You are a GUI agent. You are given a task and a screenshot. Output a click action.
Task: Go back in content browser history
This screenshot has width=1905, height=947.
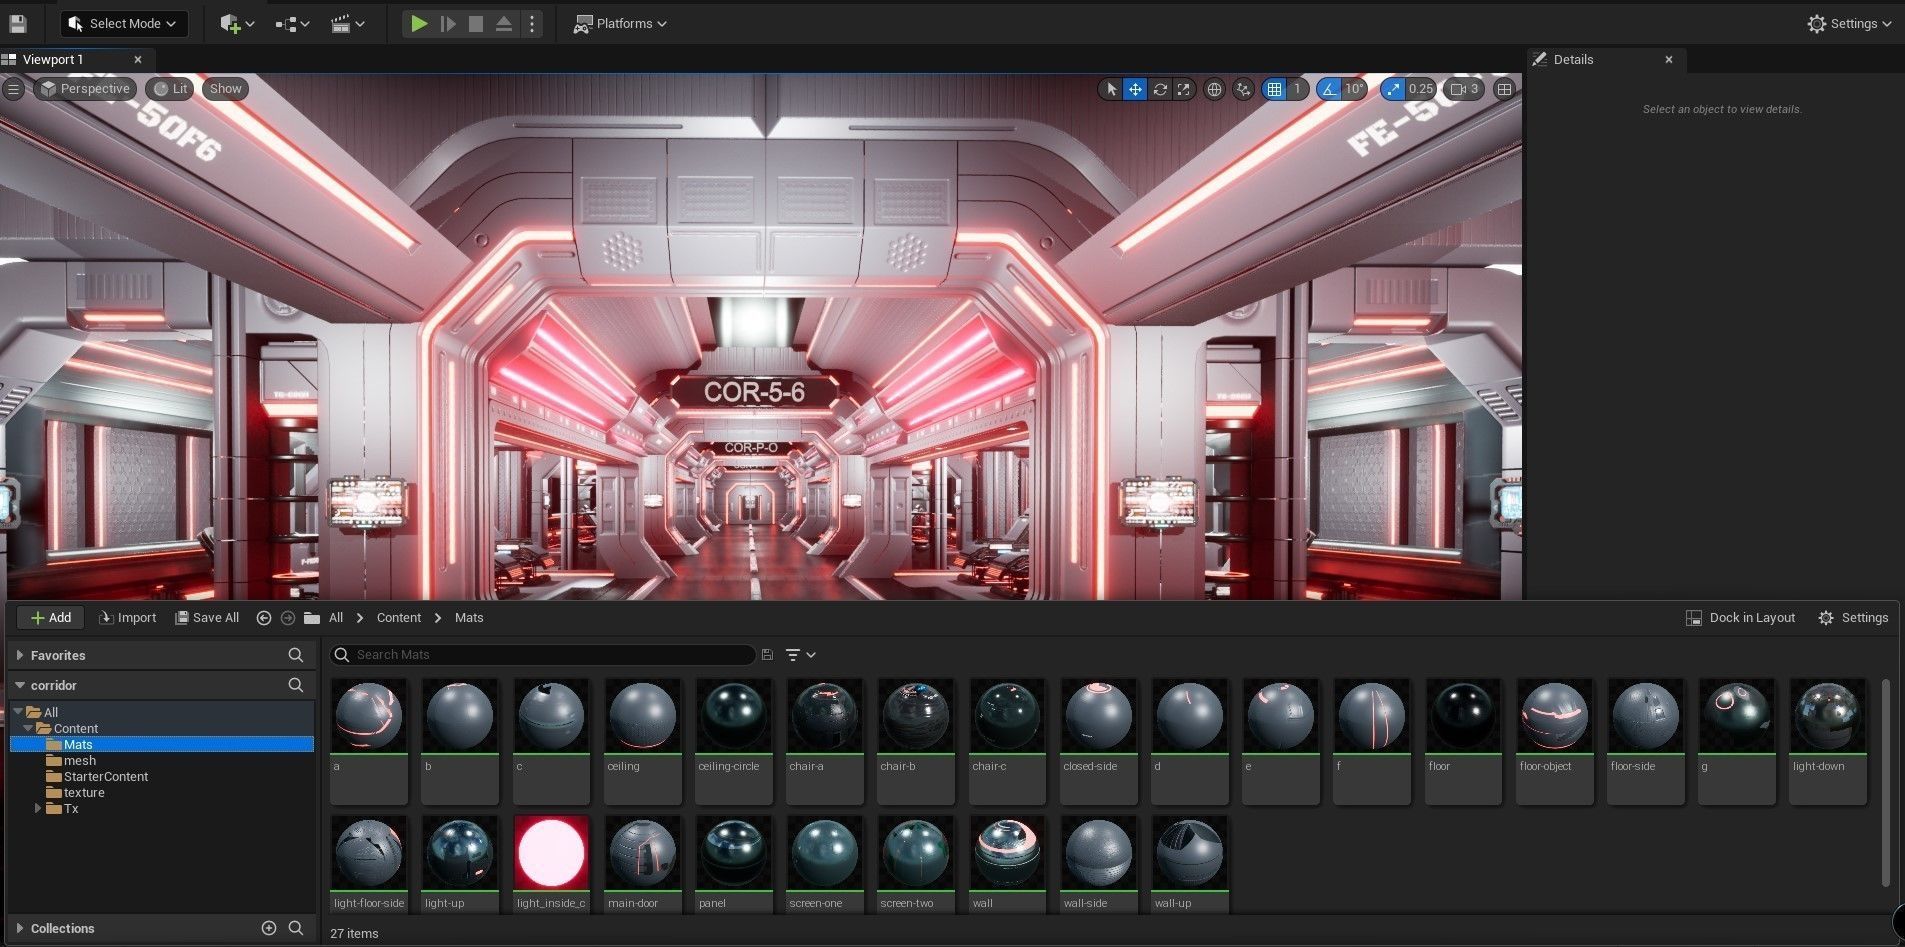[x=264, y=618]
